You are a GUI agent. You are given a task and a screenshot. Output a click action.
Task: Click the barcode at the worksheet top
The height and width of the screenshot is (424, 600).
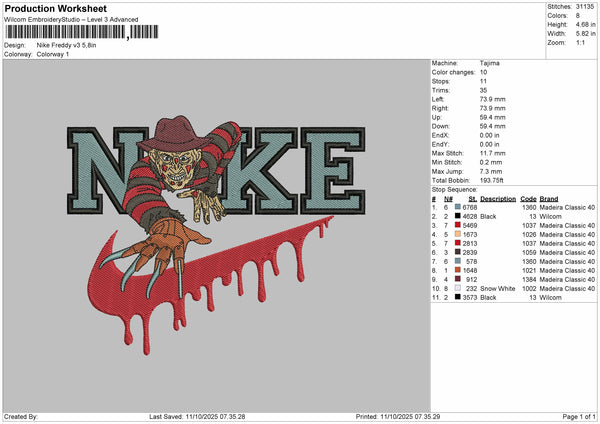pyautogui.click(x=81, y=32)
